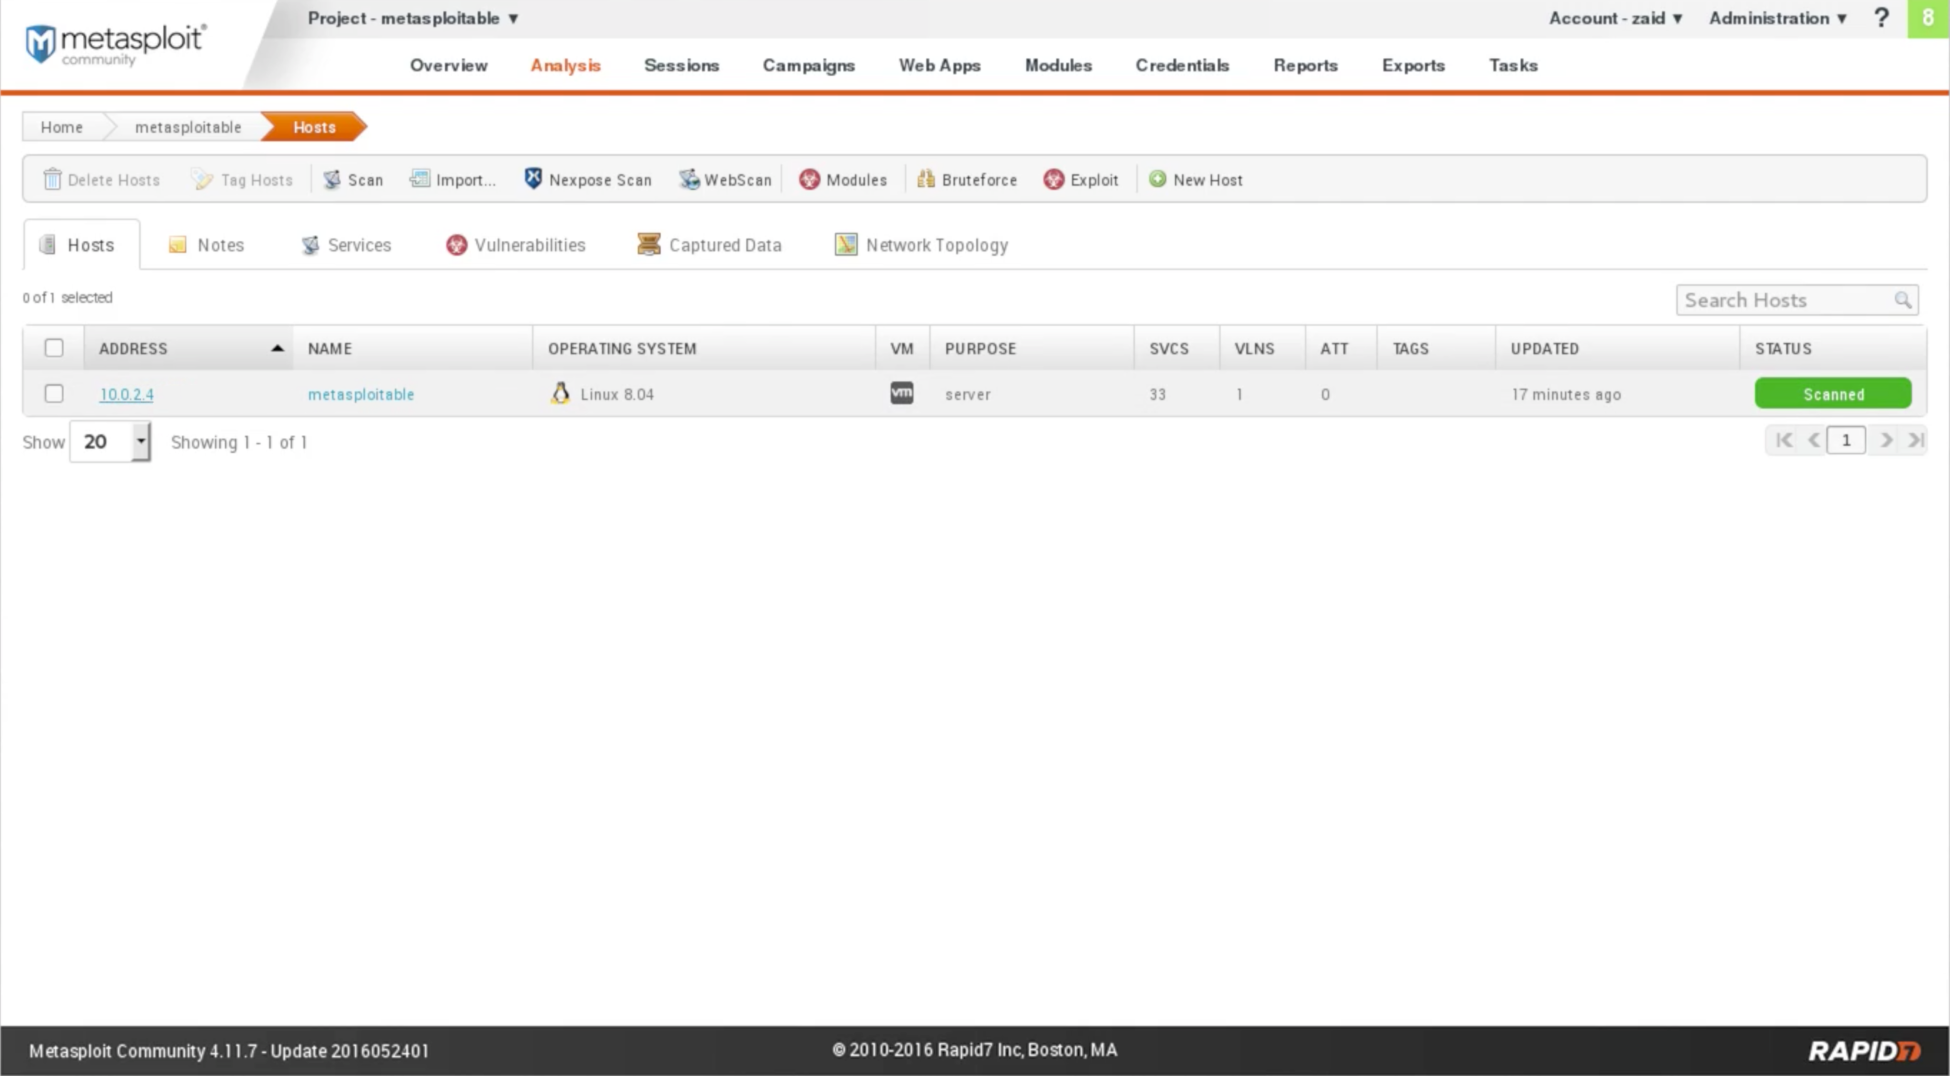
Task: Toggle the select-all hosts checkbox
Action: coord(54,348)
